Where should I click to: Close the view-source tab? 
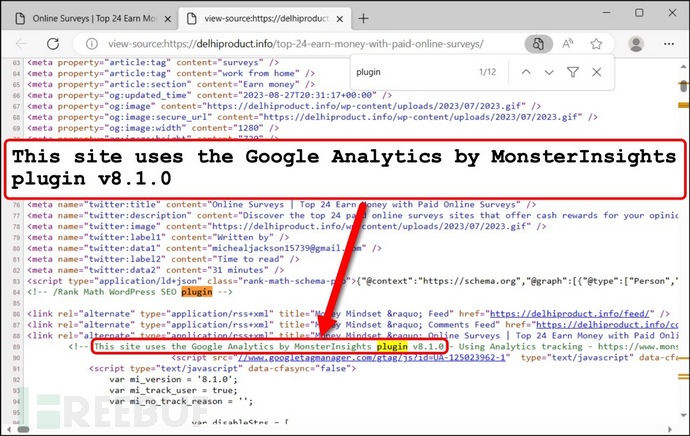340,19
